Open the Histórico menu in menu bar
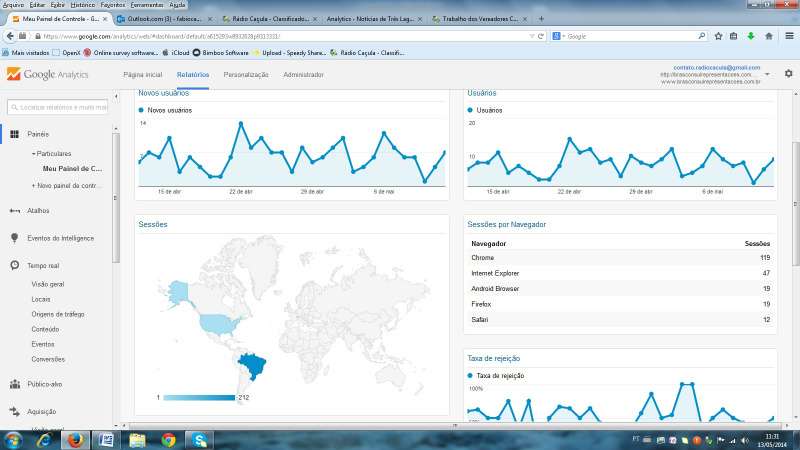This screenshot has height=450, width=800. pyautogui.click(x=82, y=5)
